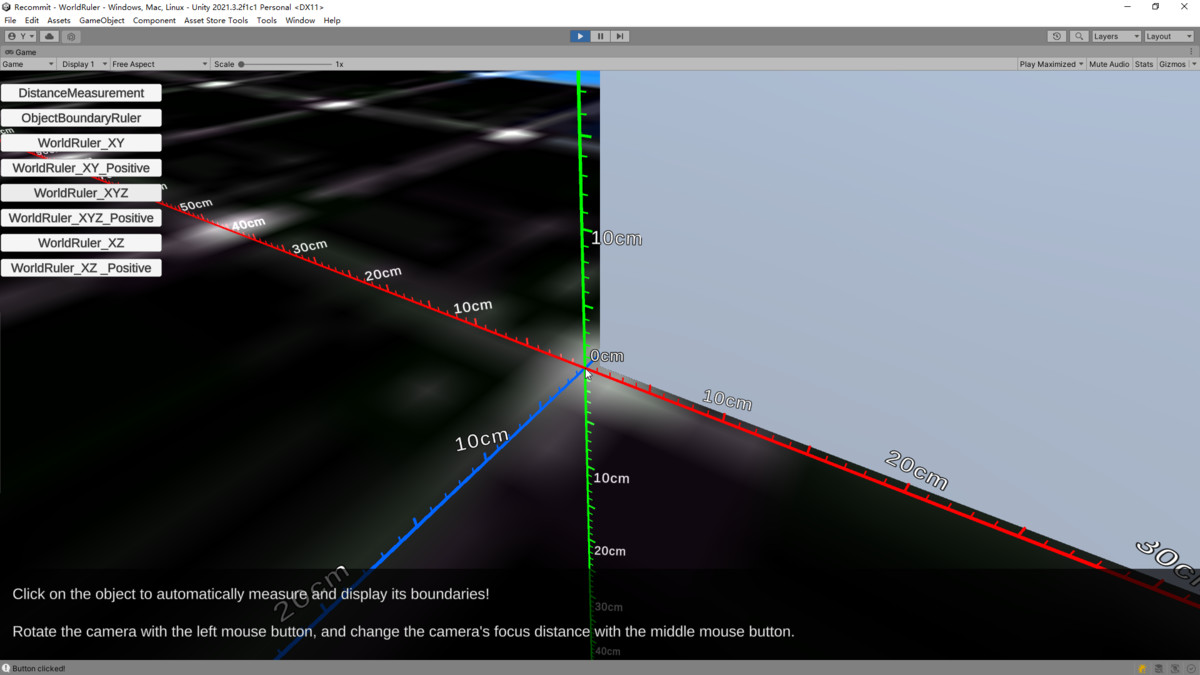Open the Version Control settings icon

pyautogui.click(x=71, y=36)
